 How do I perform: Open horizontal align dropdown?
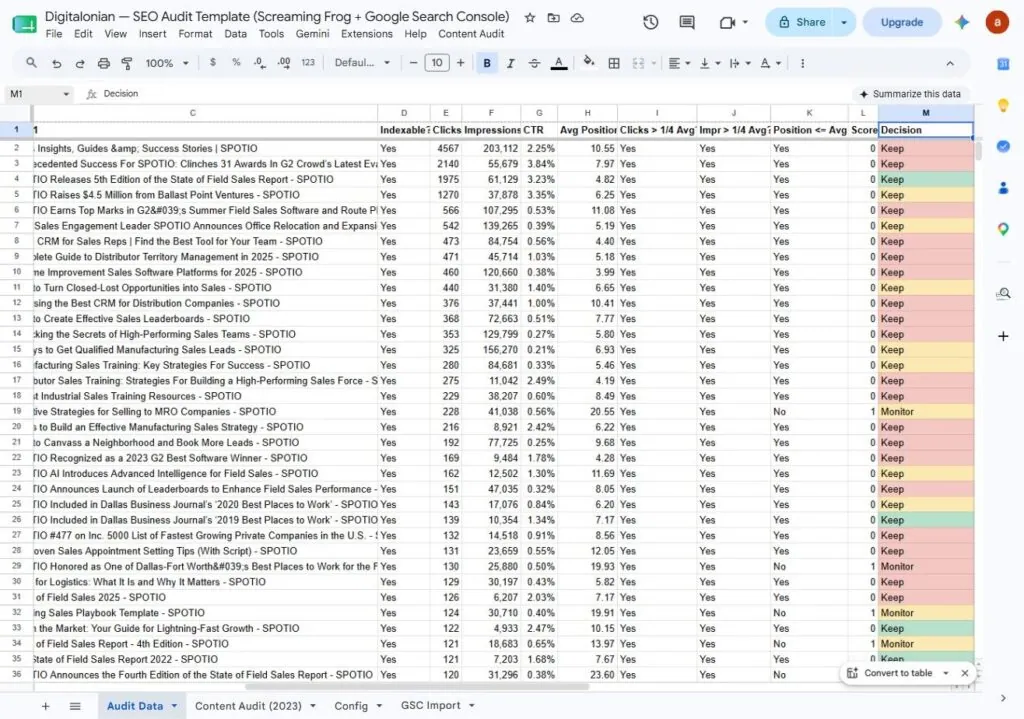coord(679,63)
